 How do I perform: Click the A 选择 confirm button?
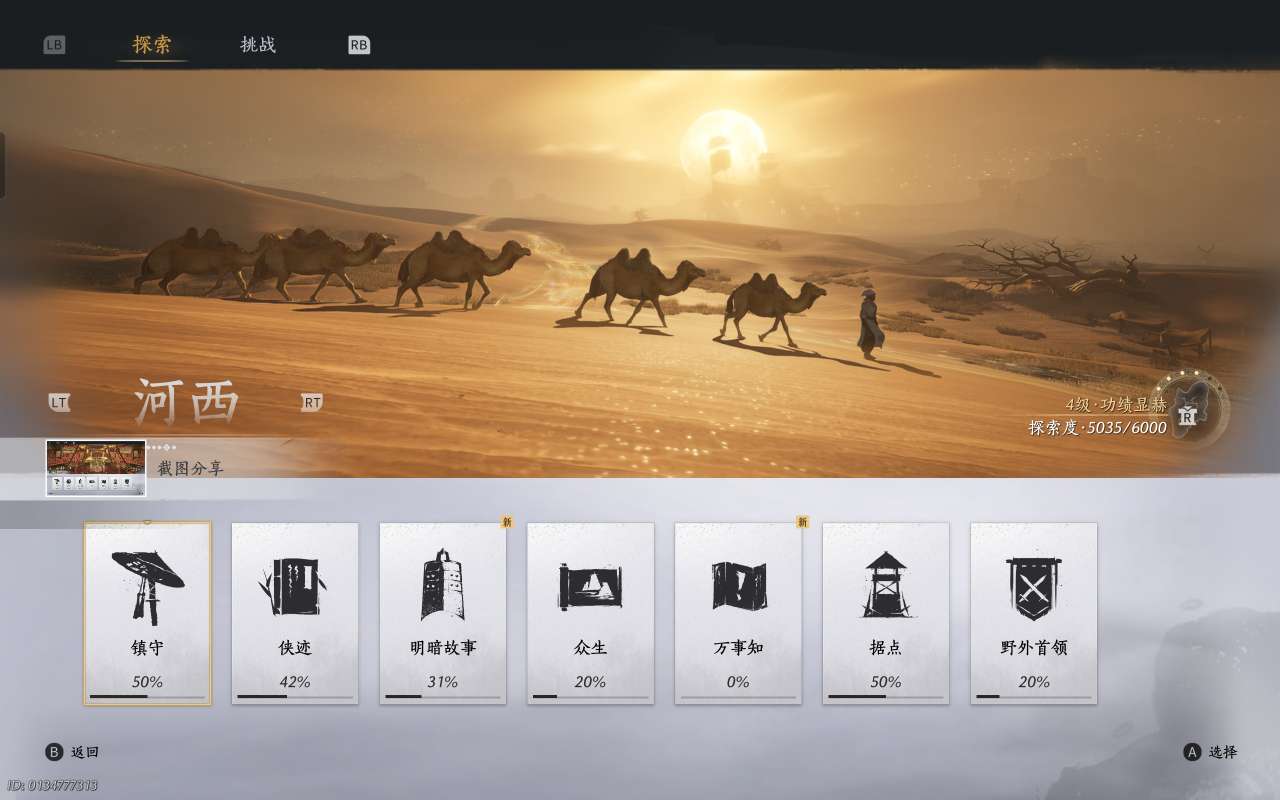1210,752
